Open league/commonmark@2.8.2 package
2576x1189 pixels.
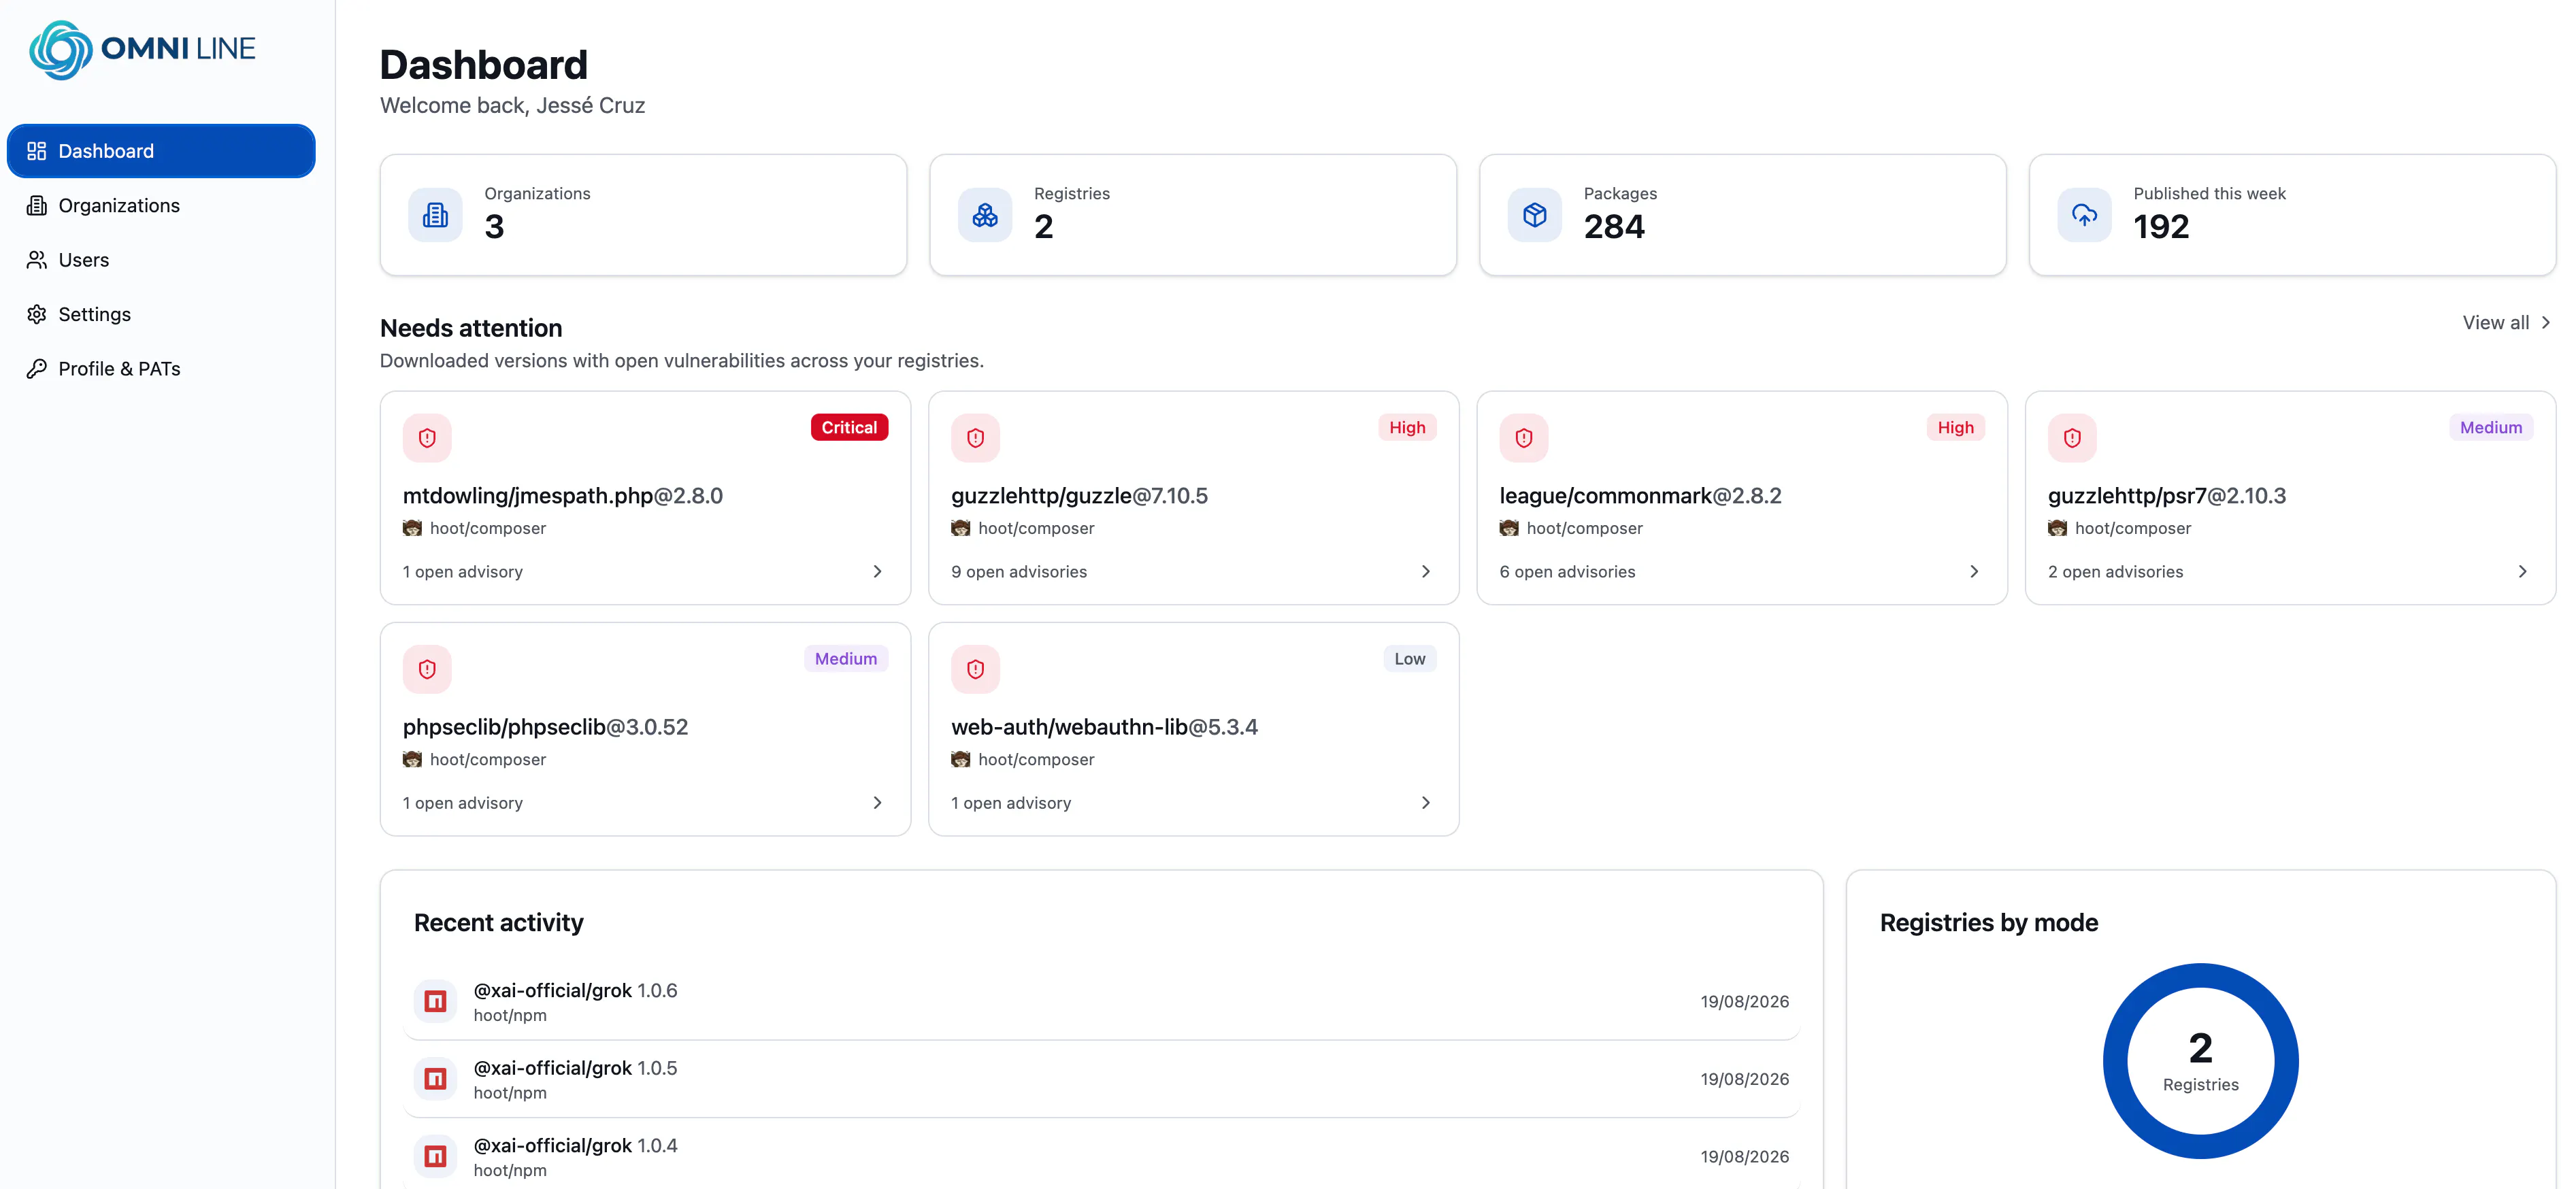(x=1640, y=496)
